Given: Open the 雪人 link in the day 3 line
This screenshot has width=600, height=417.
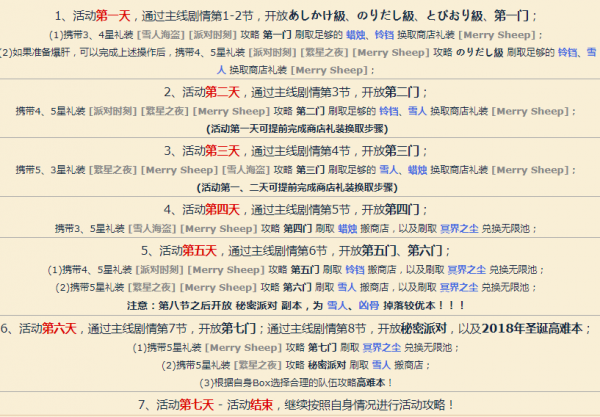Looking at the screenshot, I should (389, 170).
